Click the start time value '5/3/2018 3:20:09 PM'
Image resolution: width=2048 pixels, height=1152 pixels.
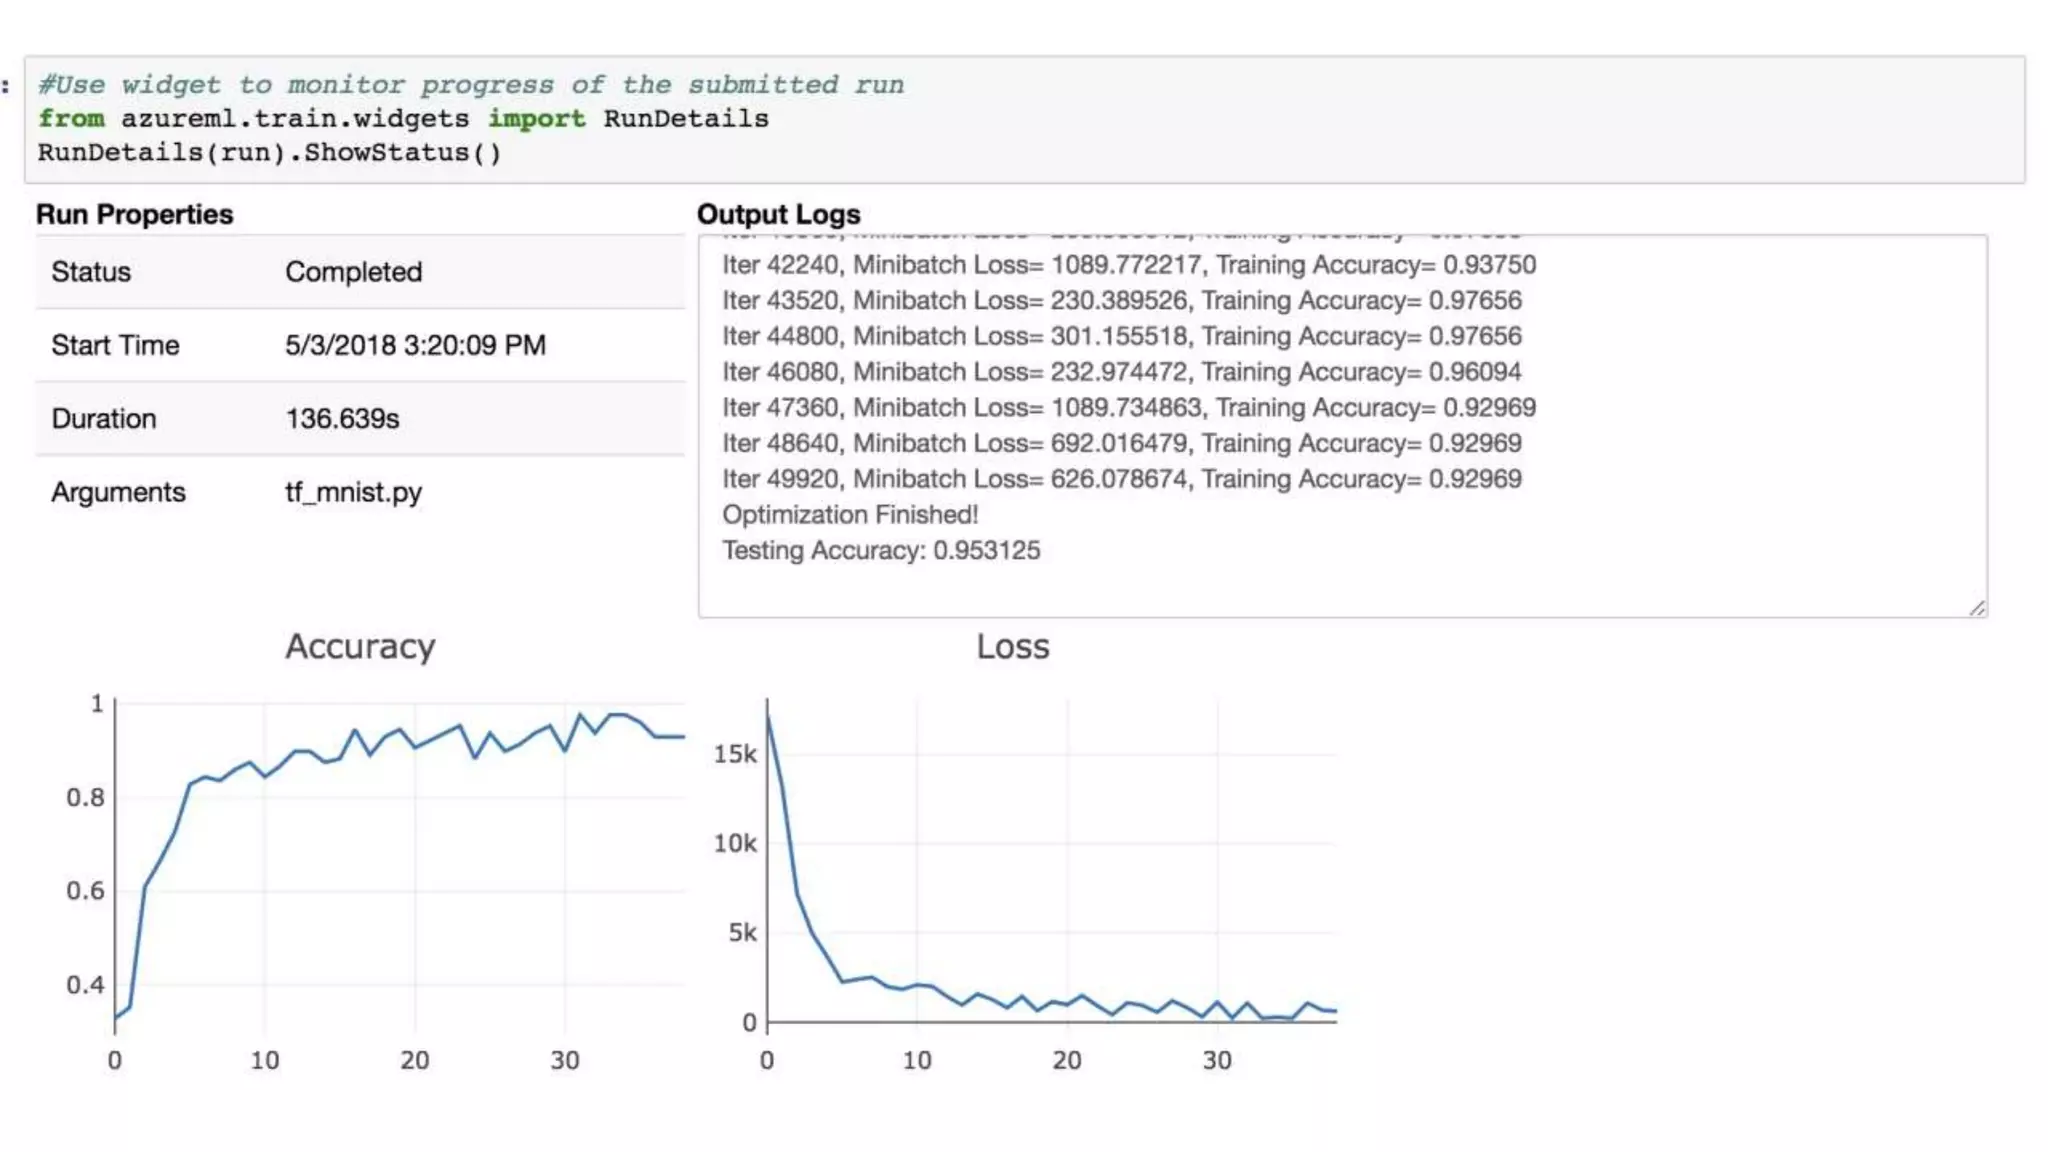click(415, 345)
